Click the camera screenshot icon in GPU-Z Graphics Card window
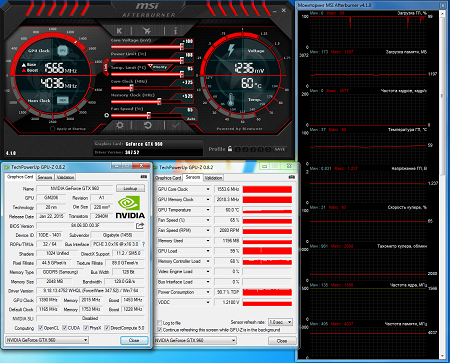Screen dimensions: 450x363 (x=144, y=177)
